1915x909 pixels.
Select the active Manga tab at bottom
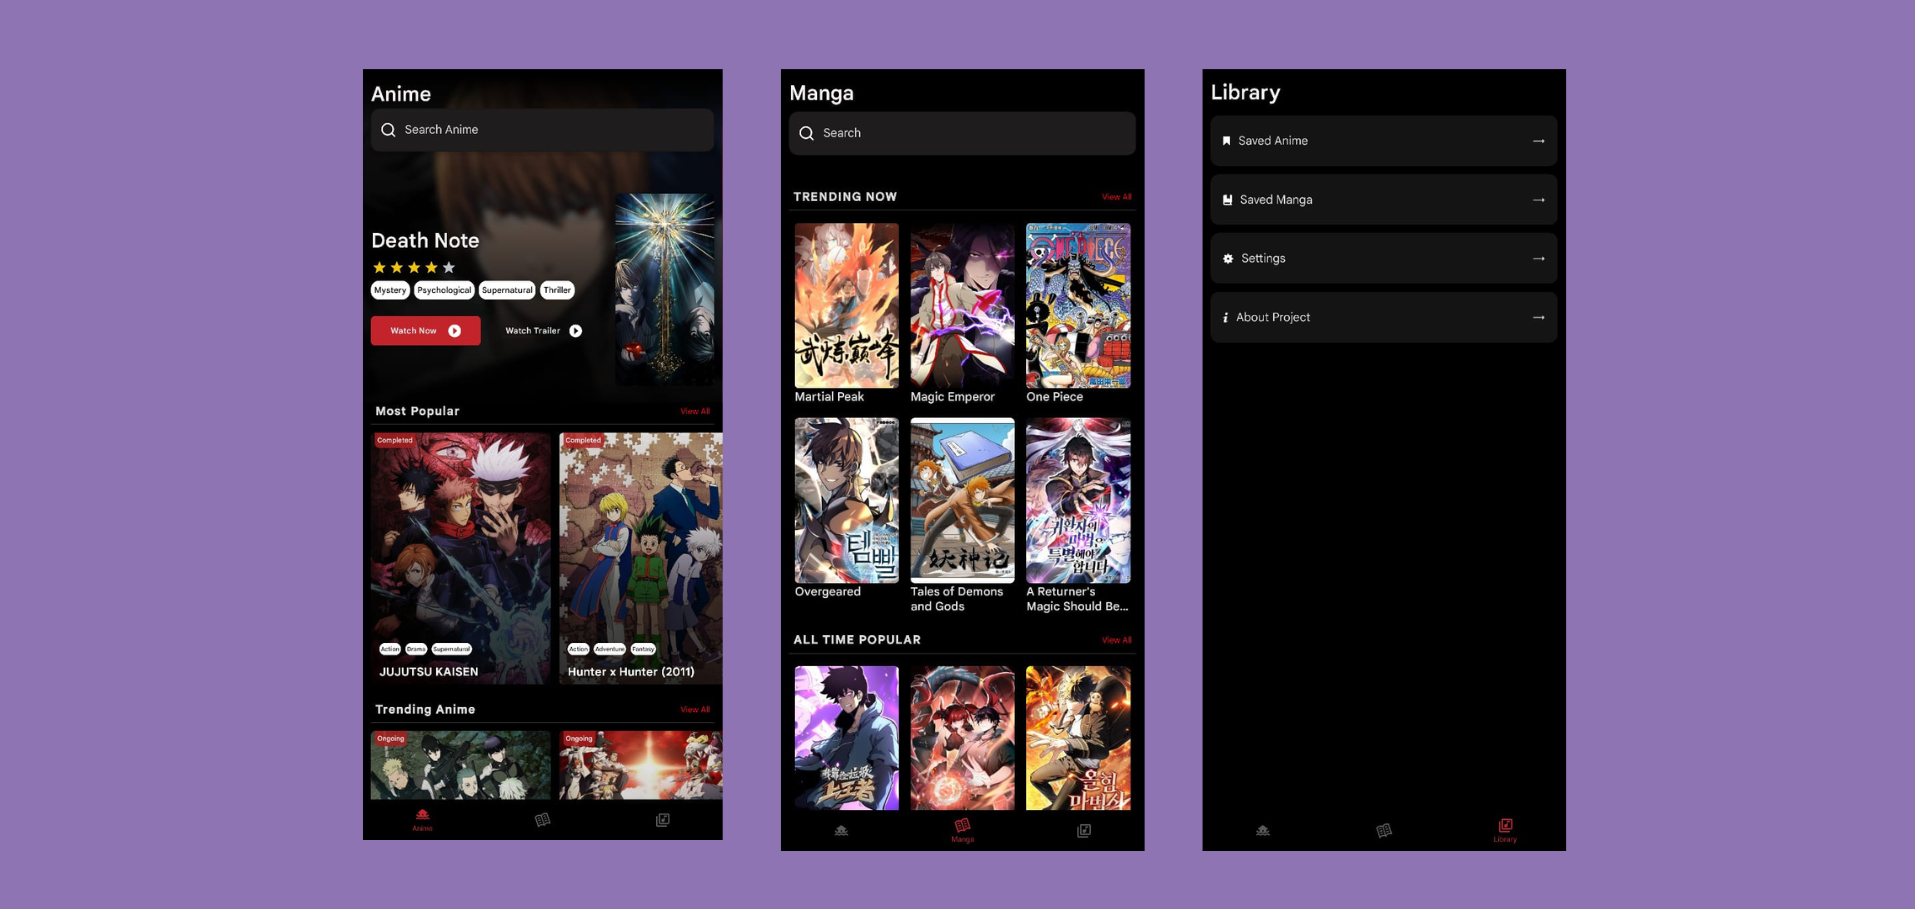pyautogui.click(x=962, y=829)
